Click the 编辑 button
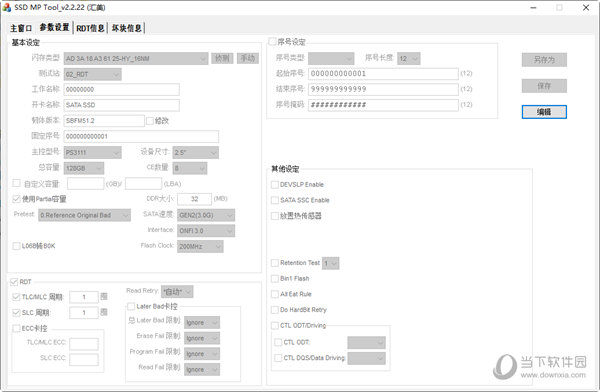 [x=544, y=112]
